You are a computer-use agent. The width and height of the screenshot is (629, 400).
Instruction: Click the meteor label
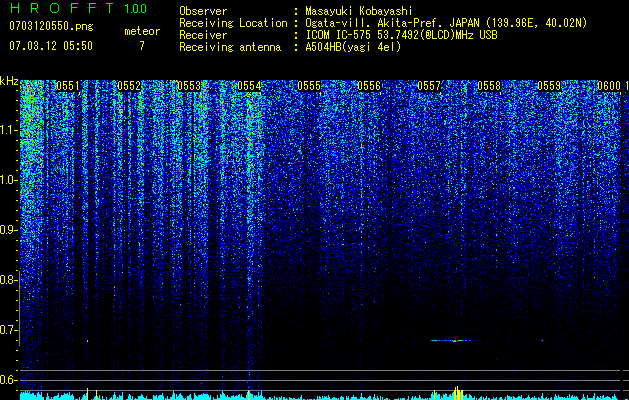tap(142, 31)
